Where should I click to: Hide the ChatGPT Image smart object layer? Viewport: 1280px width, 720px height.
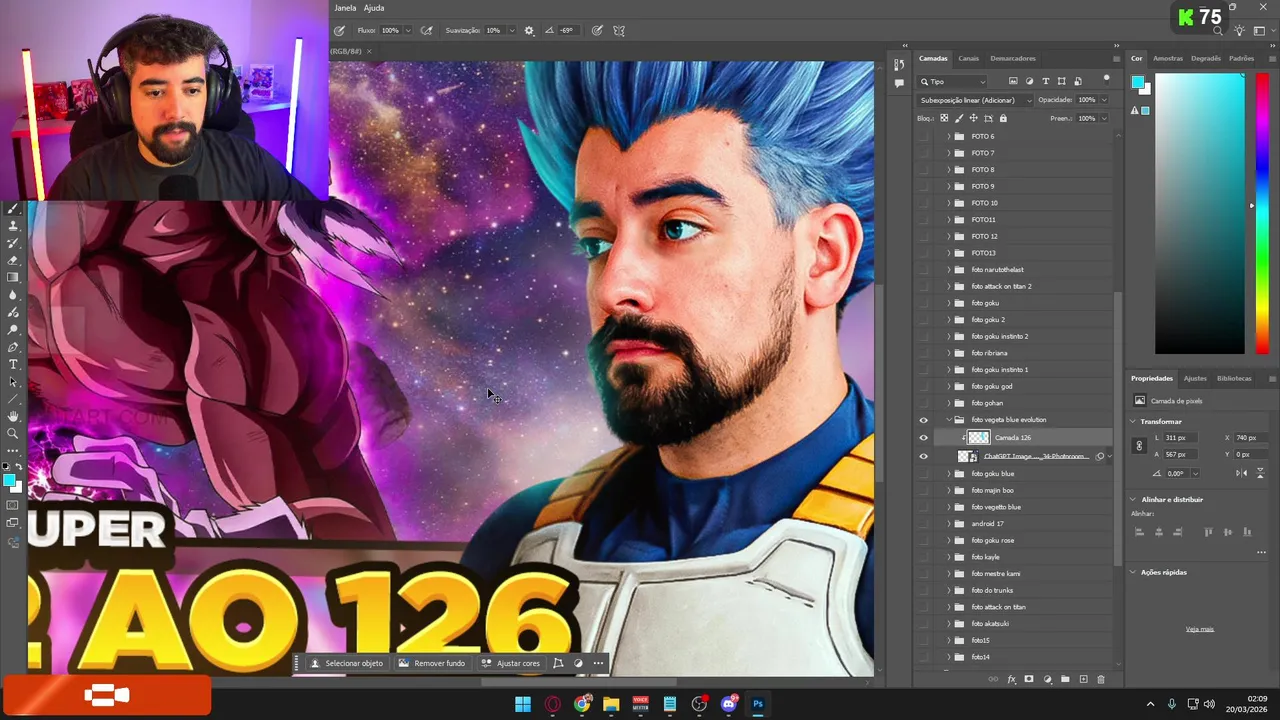pyautogui.click(x=923, y=456)
